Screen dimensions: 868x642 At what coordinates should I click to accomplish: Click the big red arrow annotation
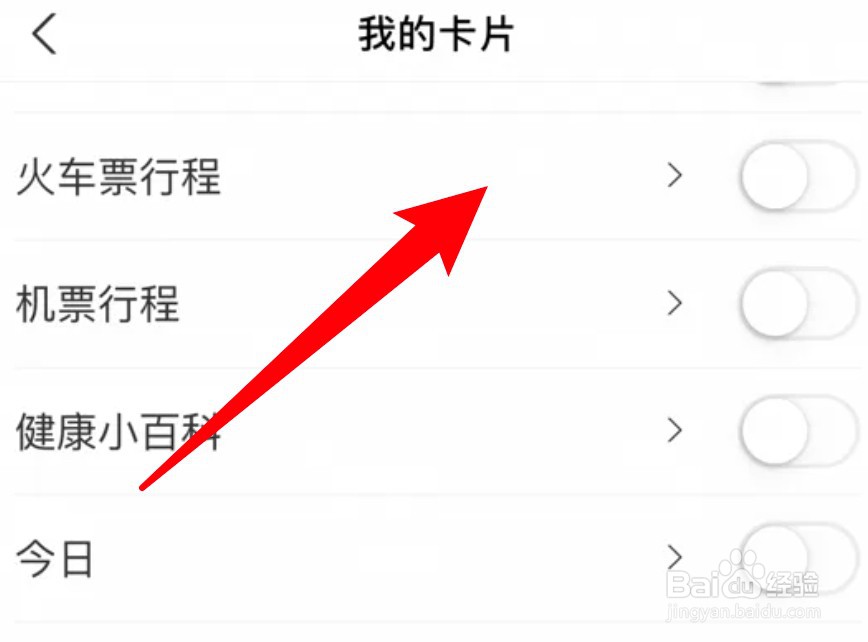point(314,338)
